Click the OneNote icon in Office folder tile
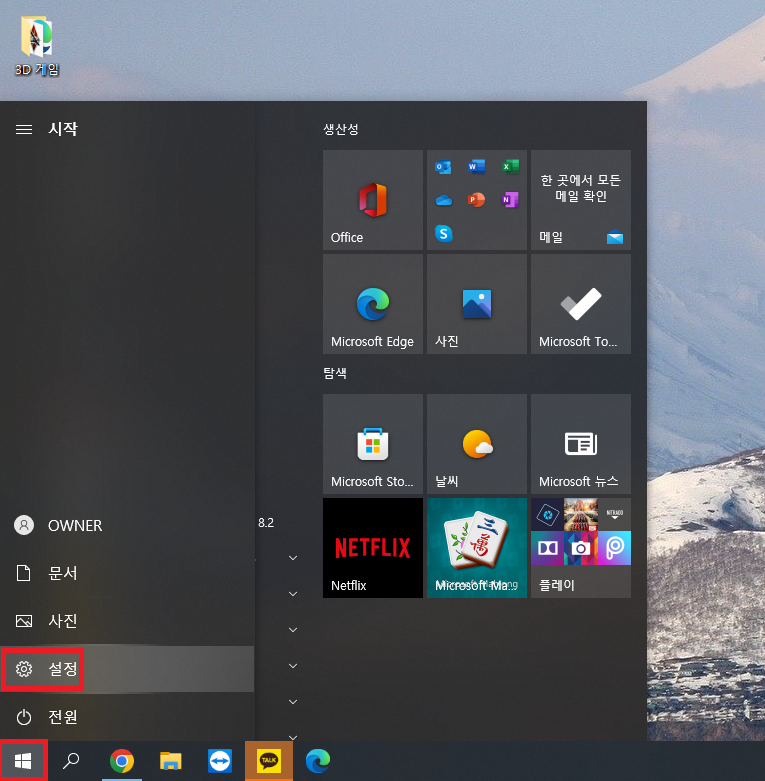The width and height of the screenshot is (765, 781). pyautogui.click(x=510, y=200)
